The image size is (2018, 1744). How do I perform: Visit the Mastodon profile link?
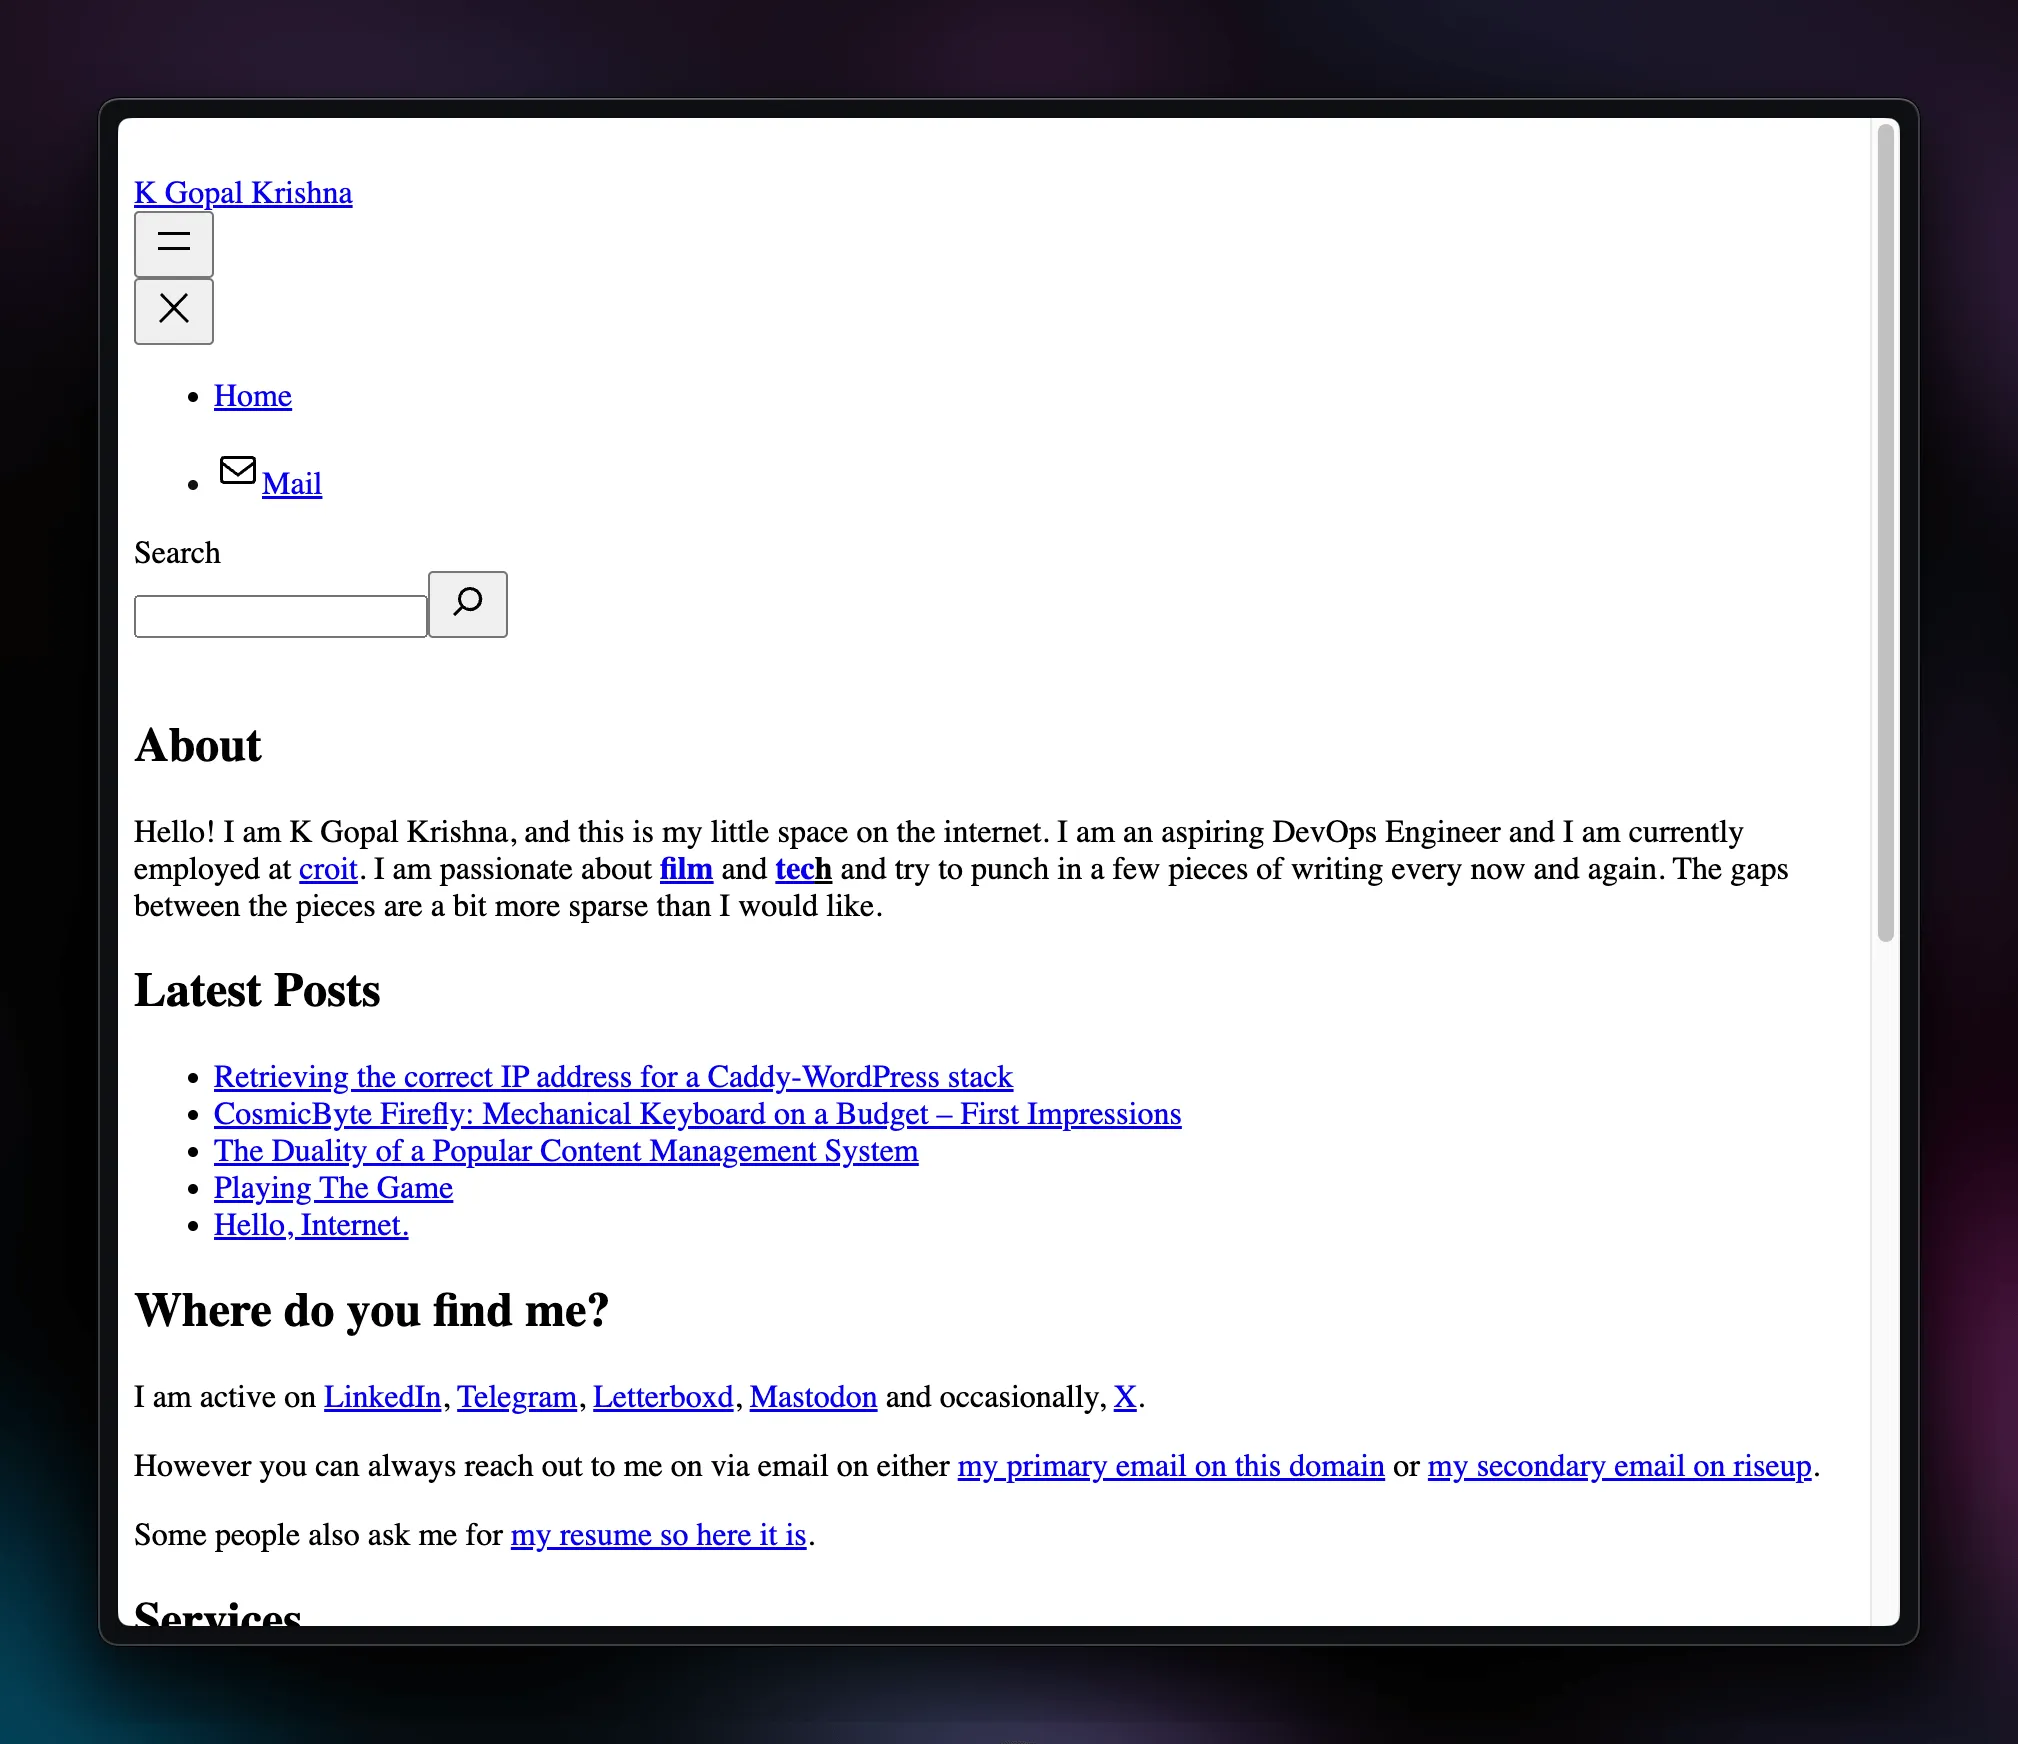(812, 1397)
